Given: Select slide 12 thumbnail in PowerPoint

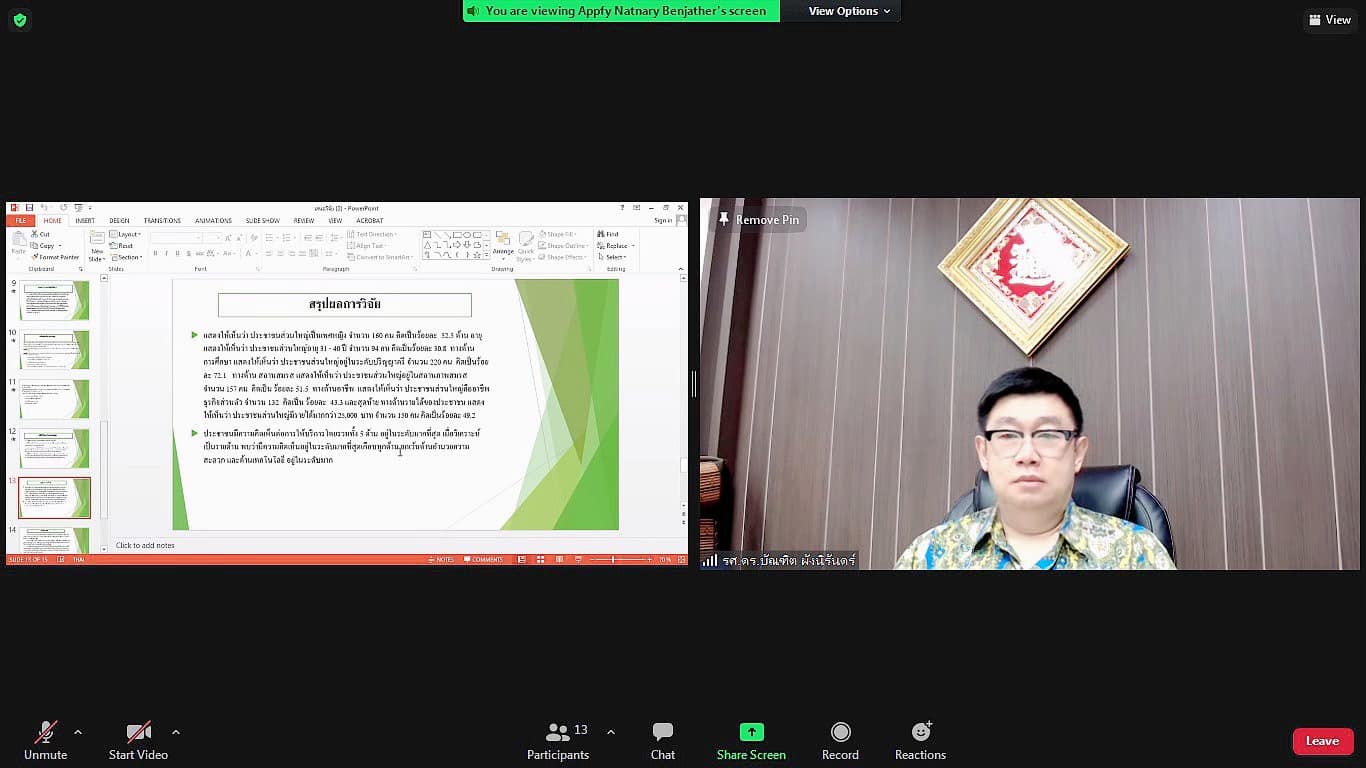Looking at the screenshot, I should pyautogui.click(x=55, y=448).
